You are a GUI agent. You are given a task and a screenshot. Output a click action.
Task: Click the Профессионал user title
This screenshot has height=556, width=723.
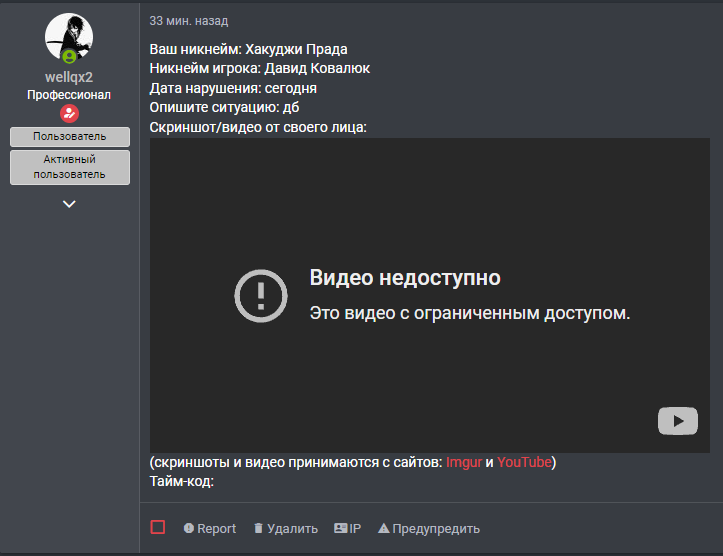click(x=69, y=95)
